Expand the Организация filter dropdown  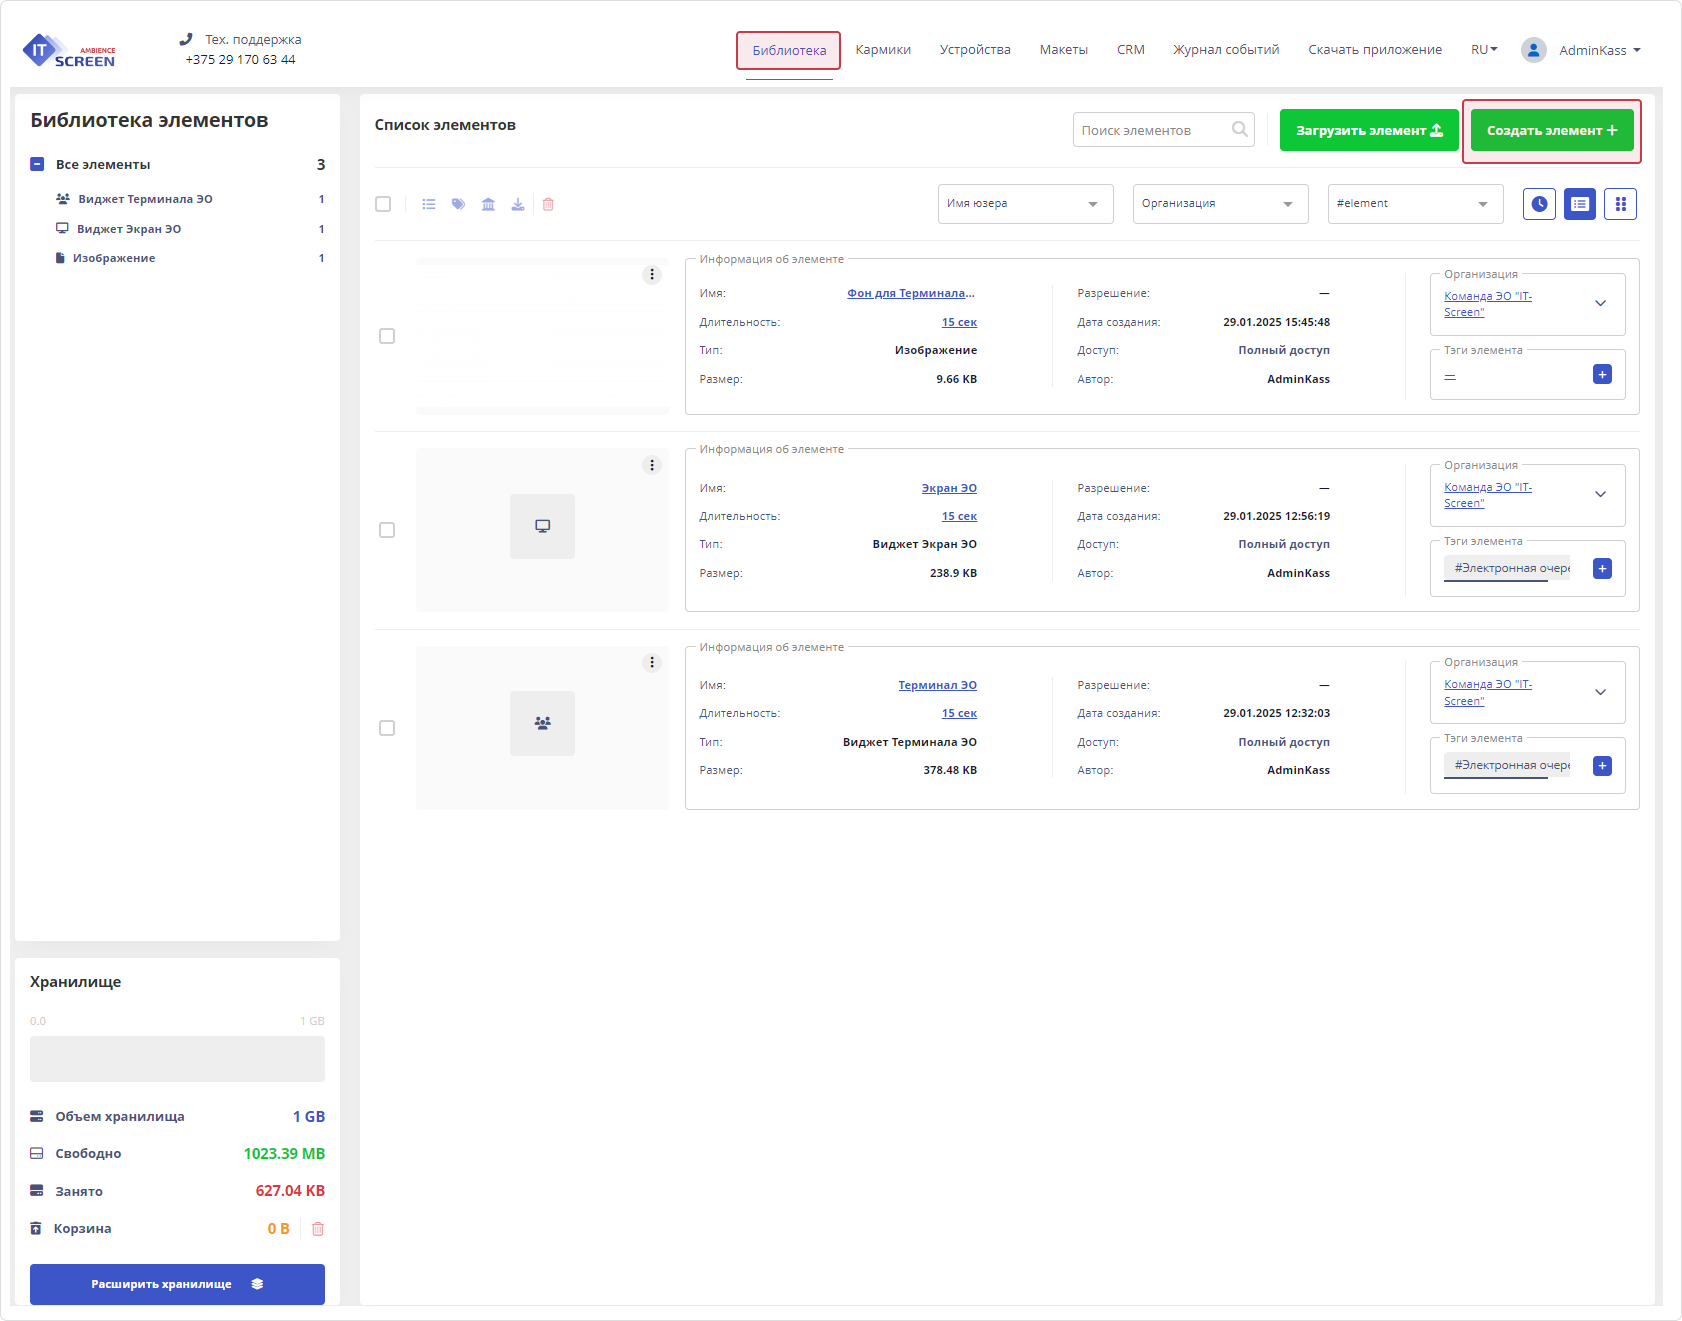click(1220, 204)
